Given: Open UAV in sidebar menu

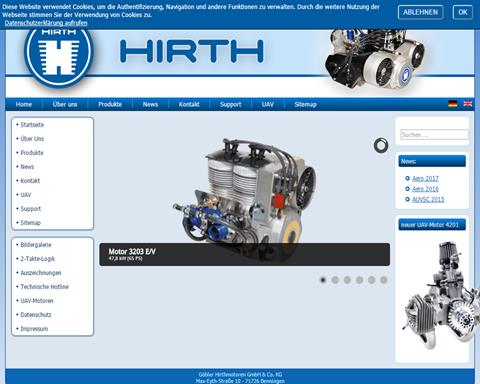Looking at the screenshot, I should click(26, 195).
